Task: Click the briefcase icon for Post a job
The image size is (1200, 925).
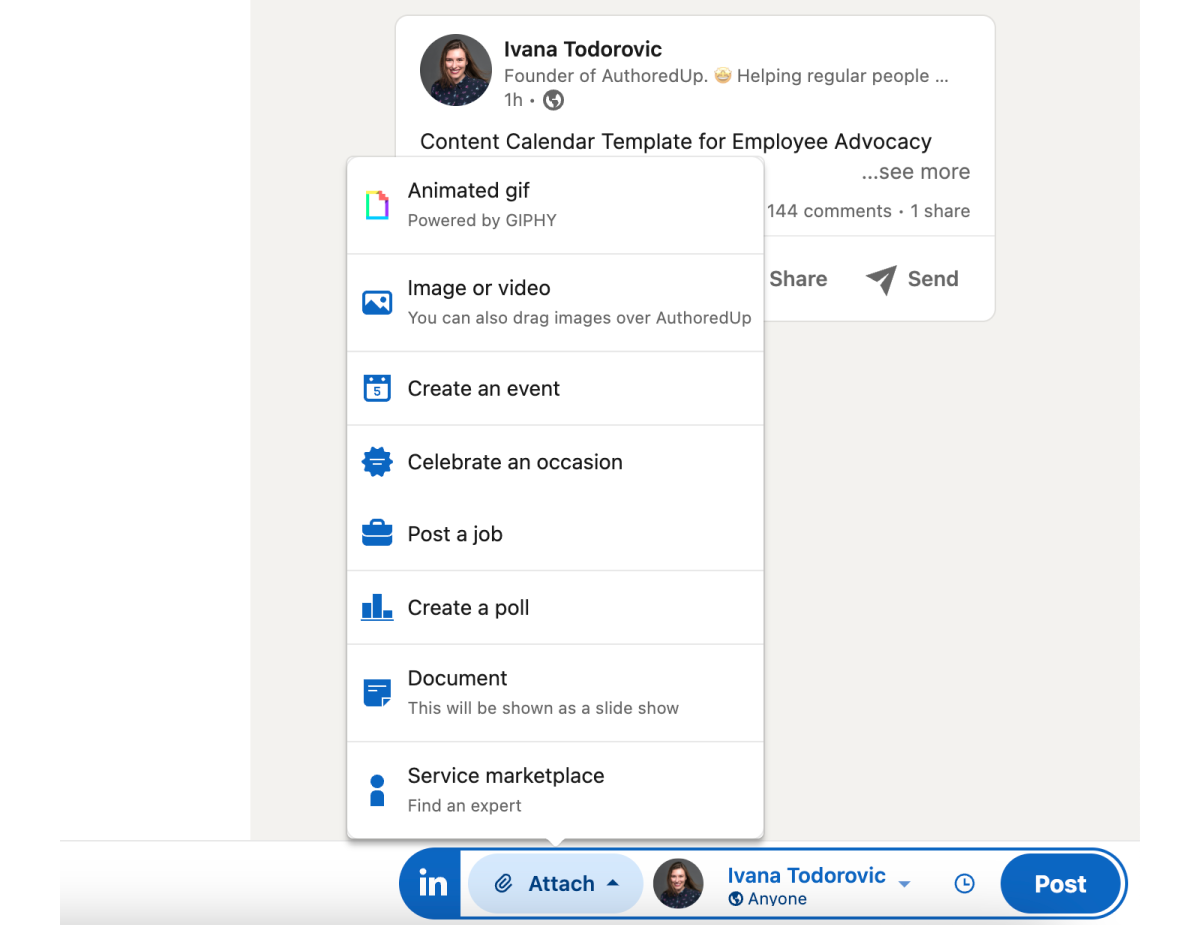Action: pyautogui.click(x=377, y=534)
